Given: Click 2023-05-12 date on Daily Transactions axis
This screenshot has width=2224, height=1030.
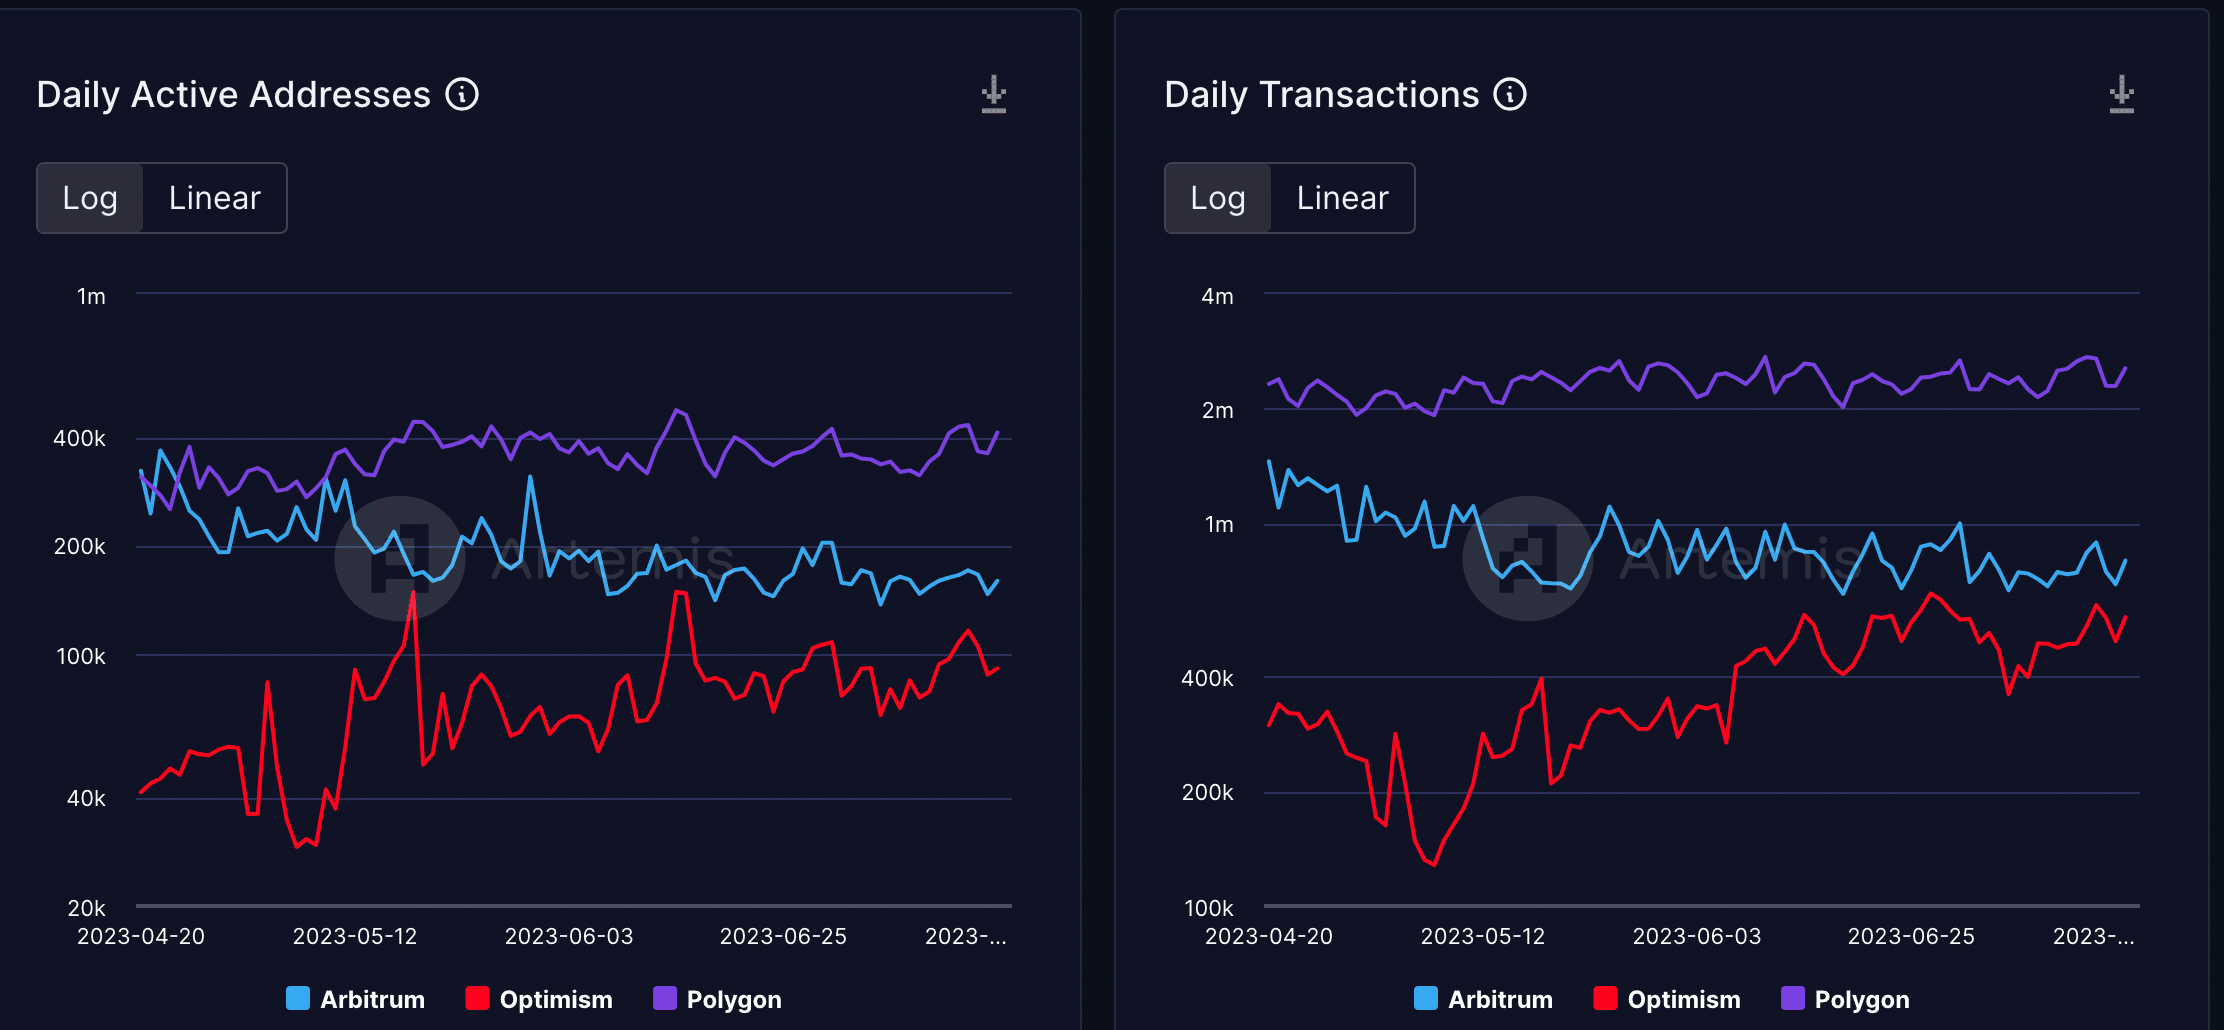Looking at the screenshot, I should [1483, 937].
